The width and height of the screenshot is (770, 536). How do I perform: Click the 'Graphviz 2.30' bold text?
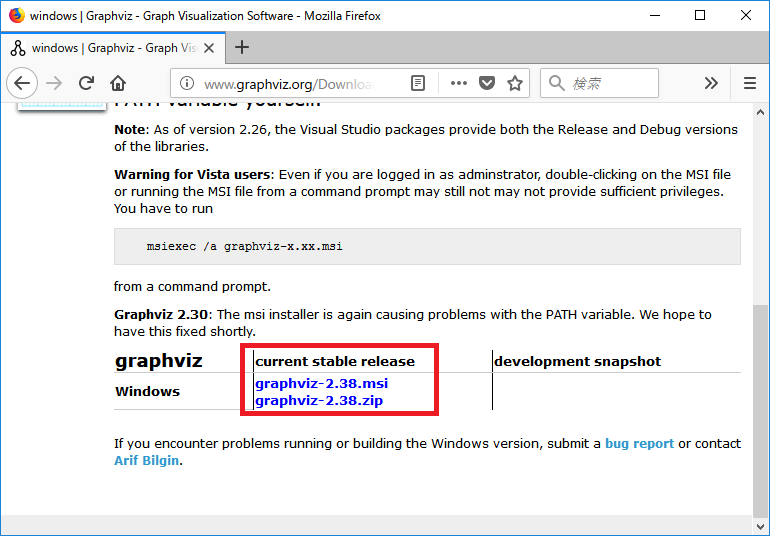161,314
